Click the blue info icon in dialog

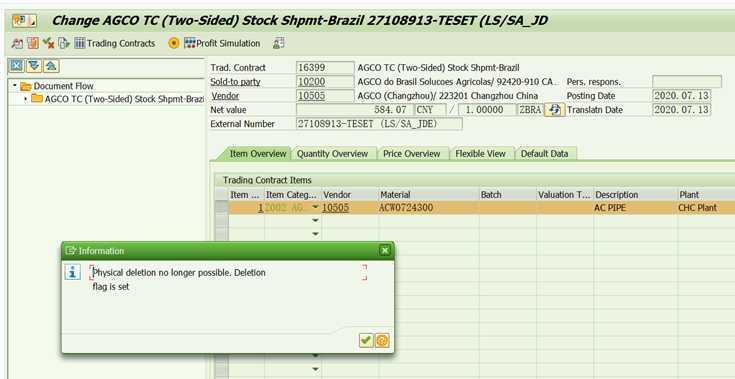[73, 272]
